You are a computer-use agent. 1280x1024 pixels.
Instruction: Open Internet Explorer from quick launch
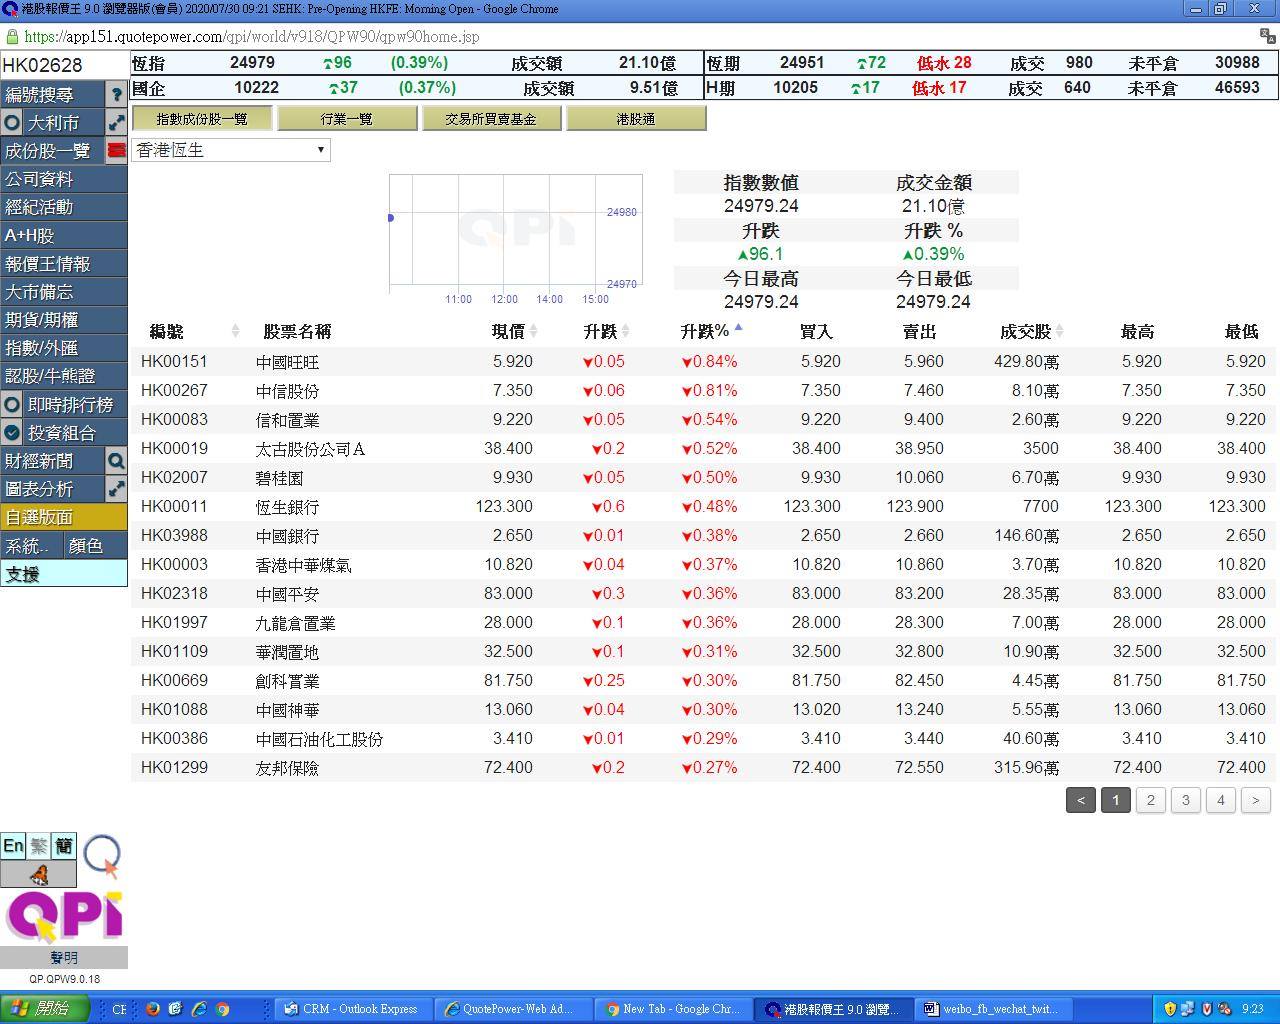click(x=199, y=1009)
